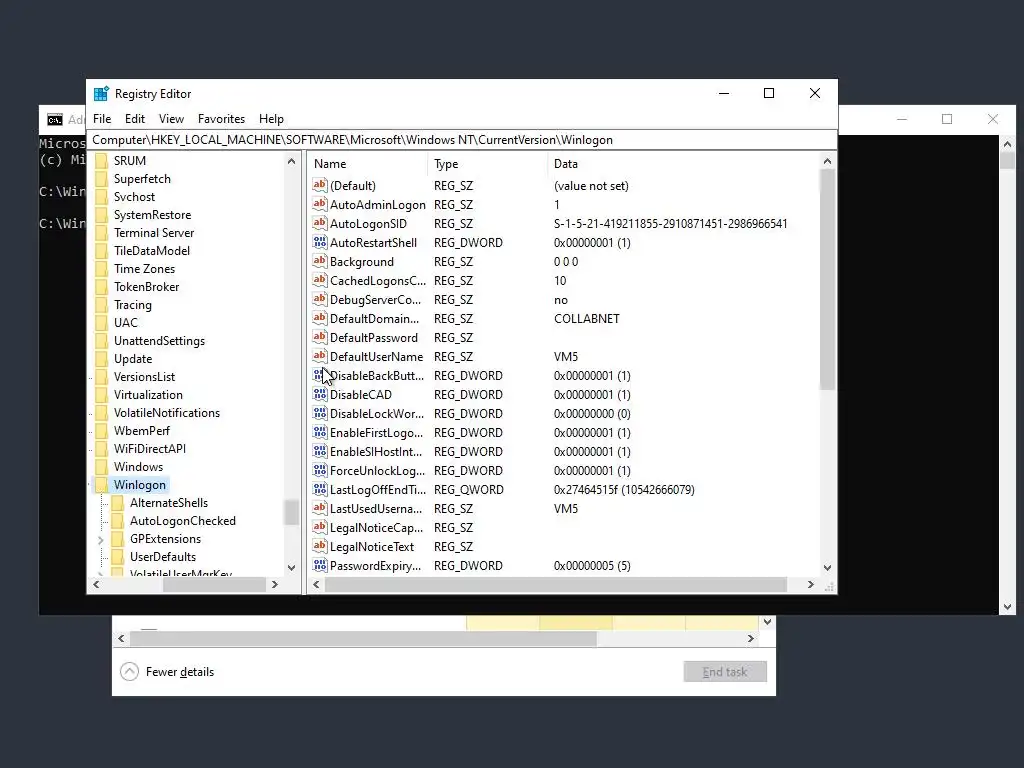Click the folder icon beside SRUM key

coord(101,161)
